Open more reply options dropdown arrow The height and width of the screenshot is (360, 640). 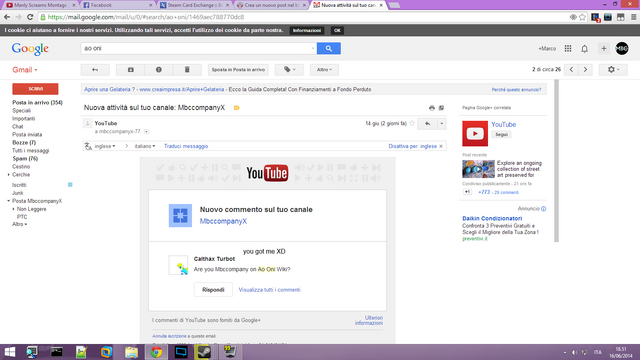(x=442, y=124)
